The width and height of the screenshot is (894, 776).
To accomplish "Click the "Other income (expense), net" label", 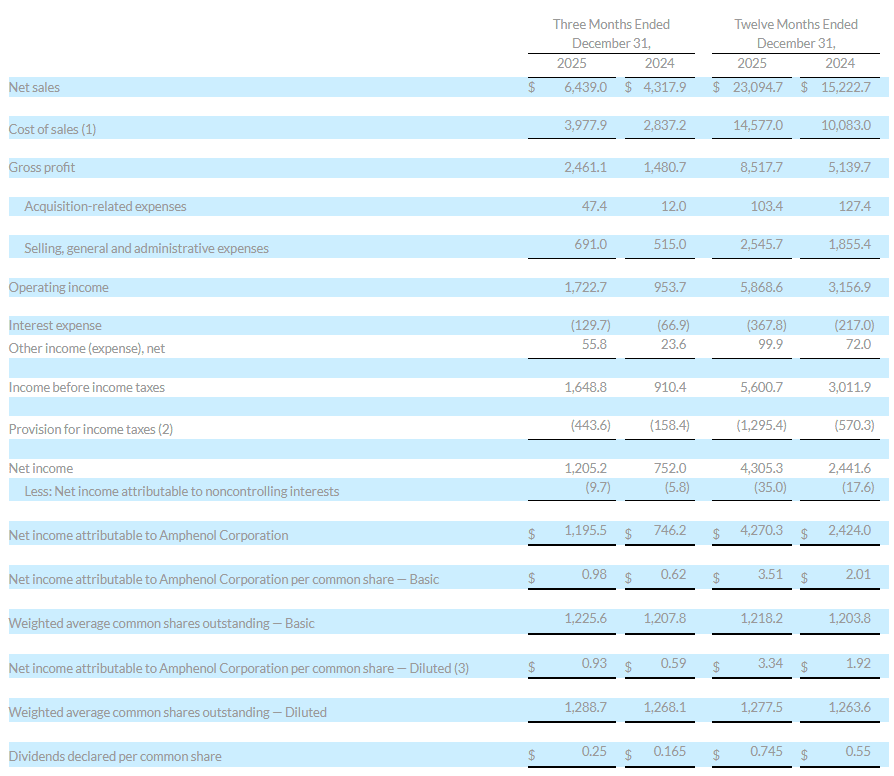I will pyautogui.click(x=86, y=348).
